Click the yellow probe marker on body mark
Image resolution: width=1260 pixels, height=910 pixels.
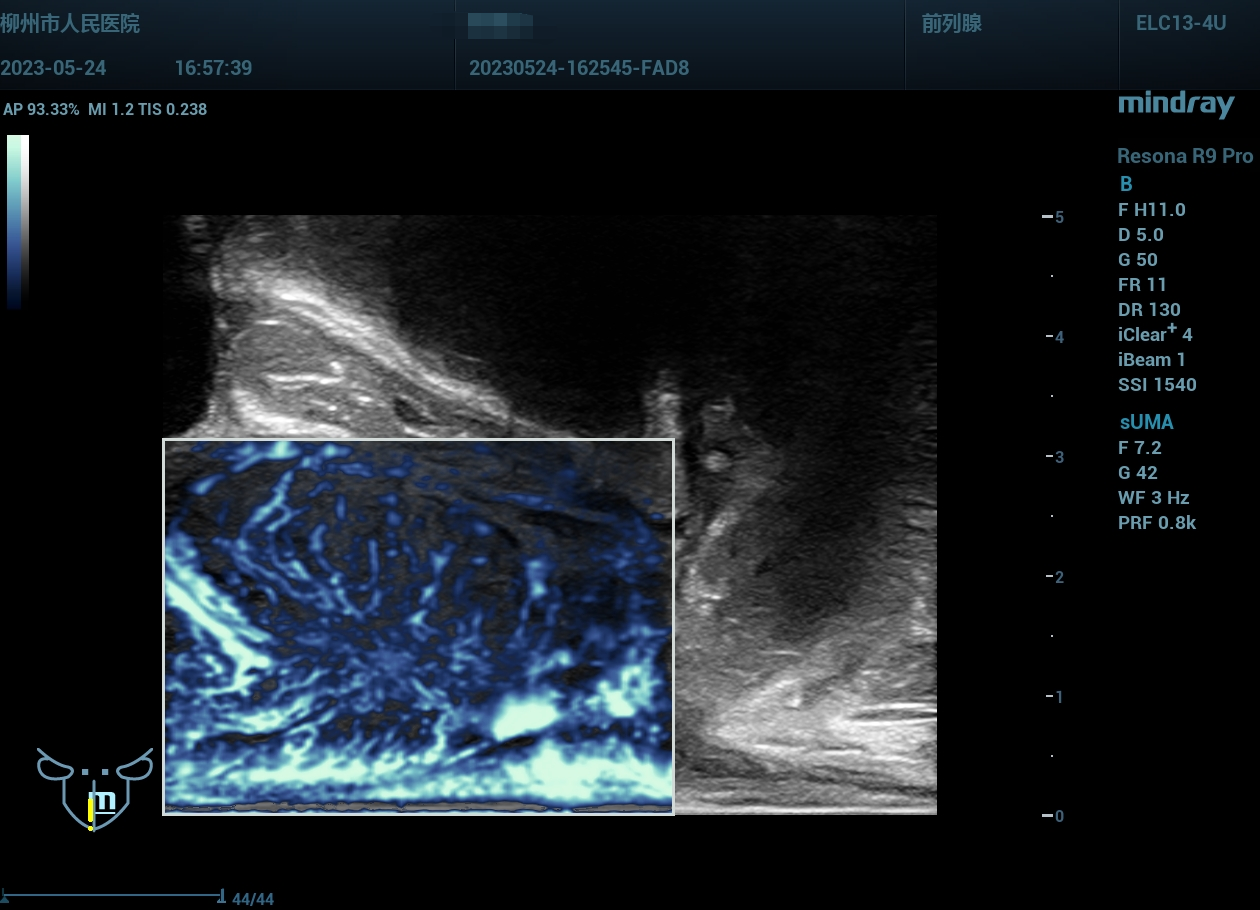[91, 812]
